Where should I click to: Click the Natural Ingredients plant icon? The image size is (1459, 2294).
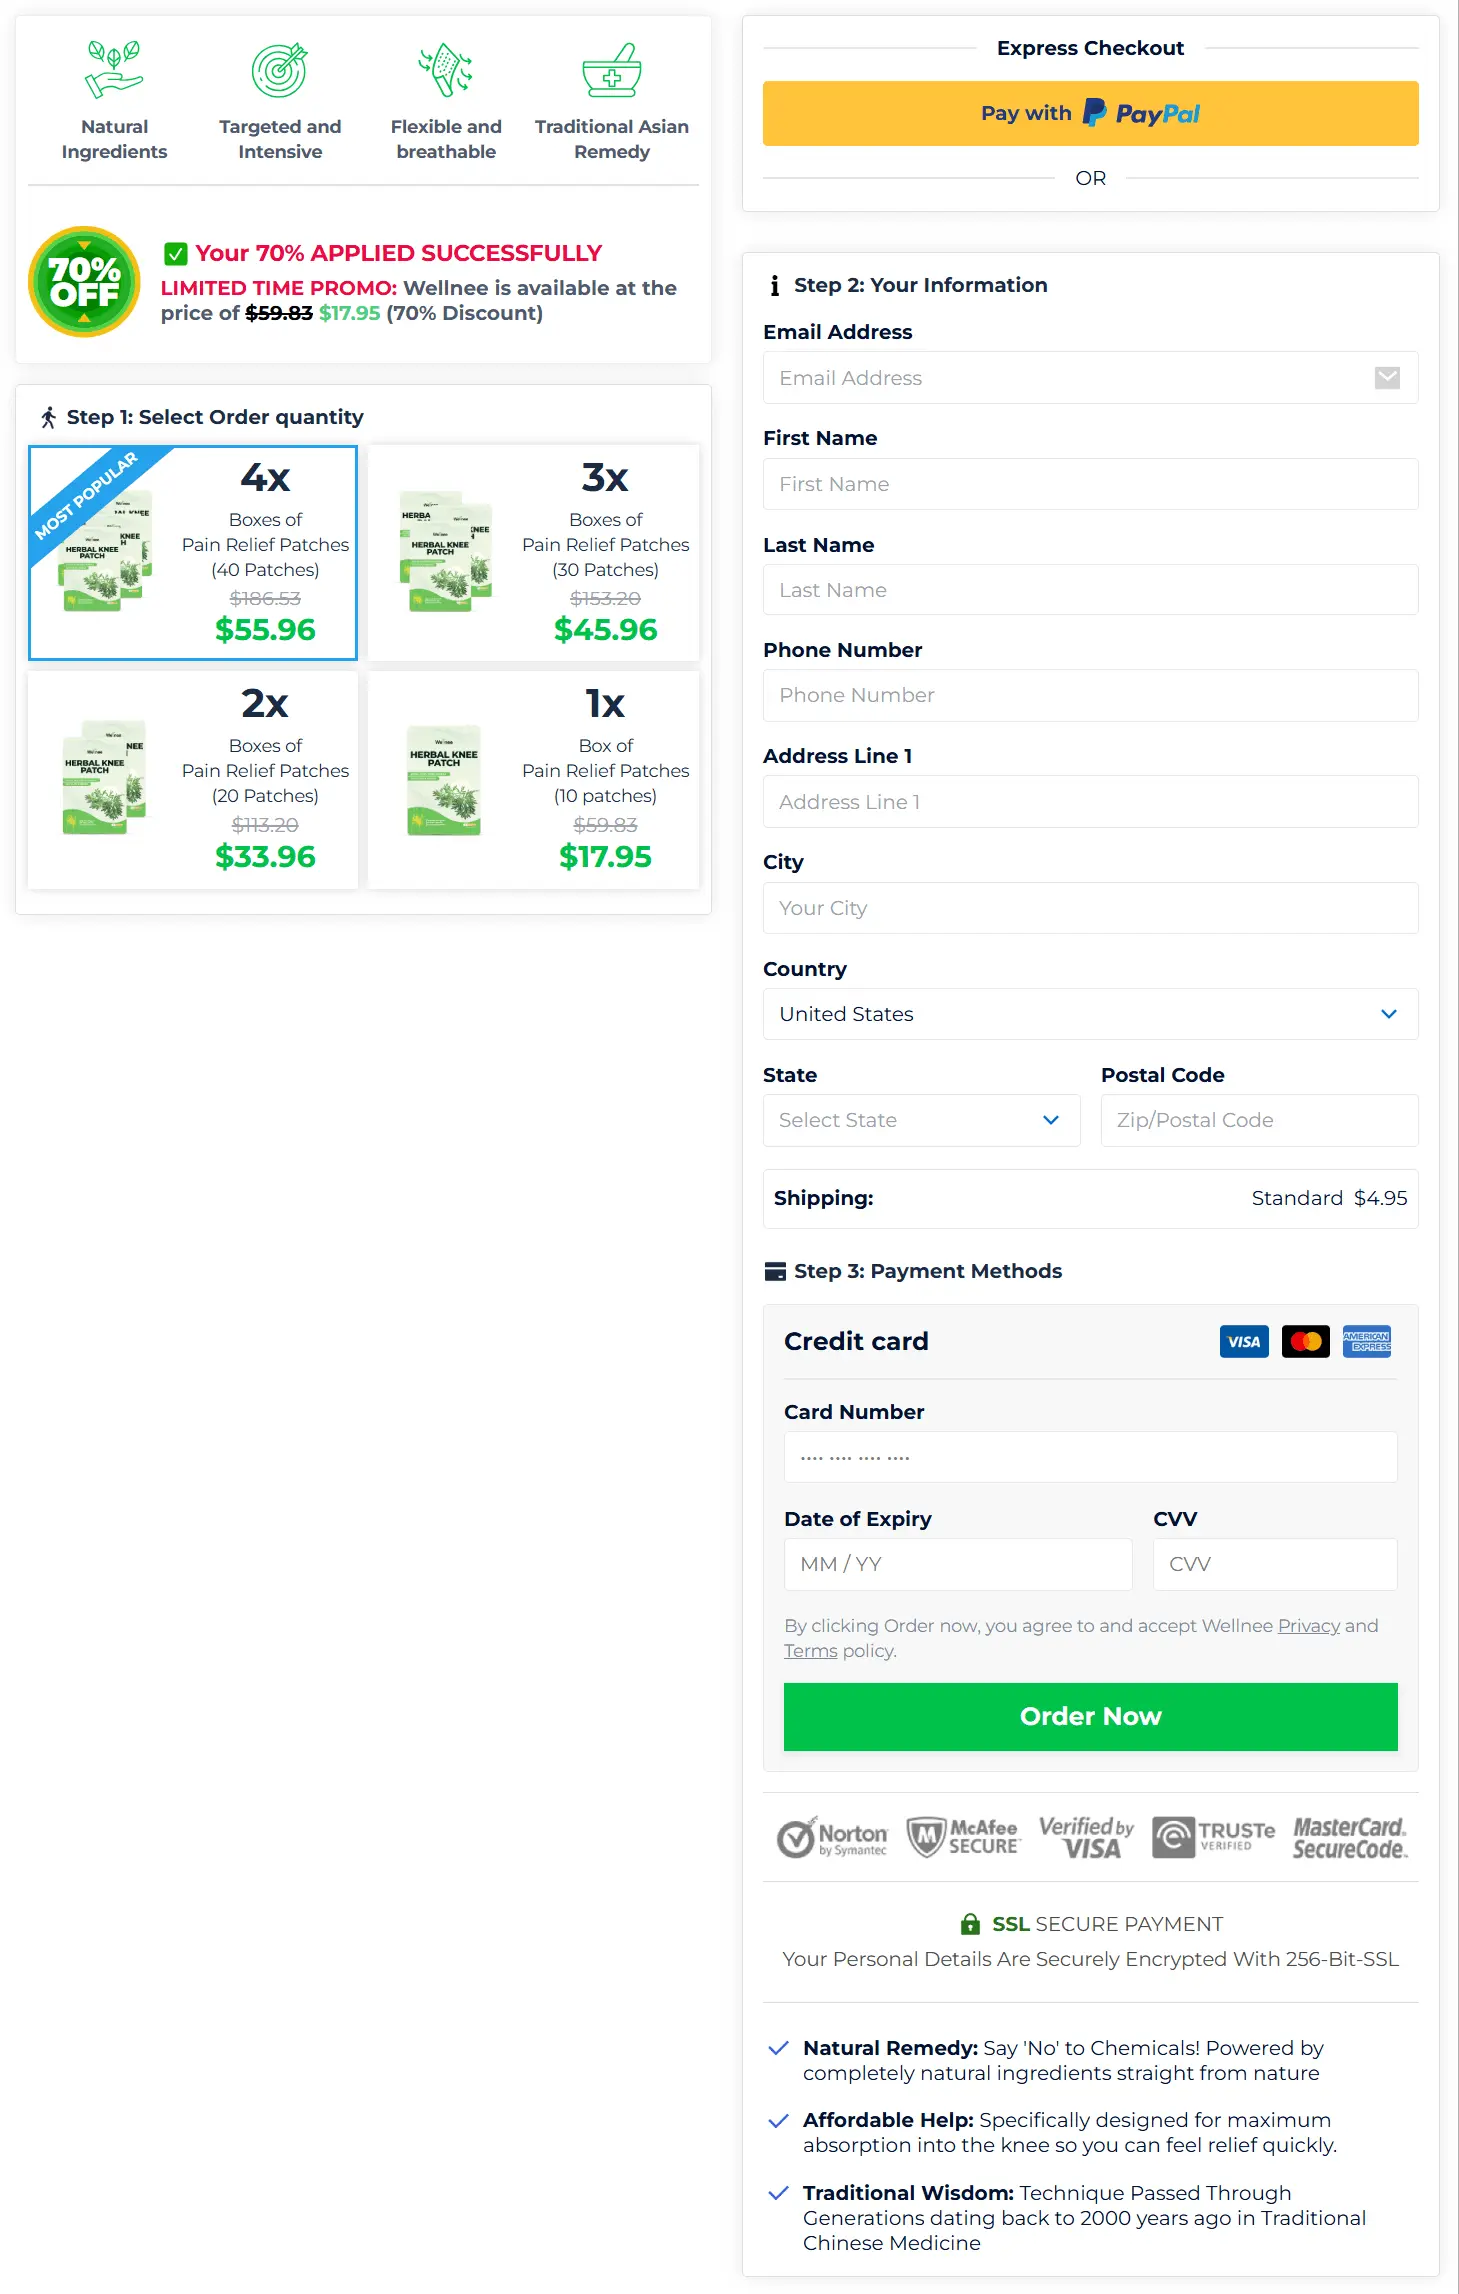click(114, 70)
